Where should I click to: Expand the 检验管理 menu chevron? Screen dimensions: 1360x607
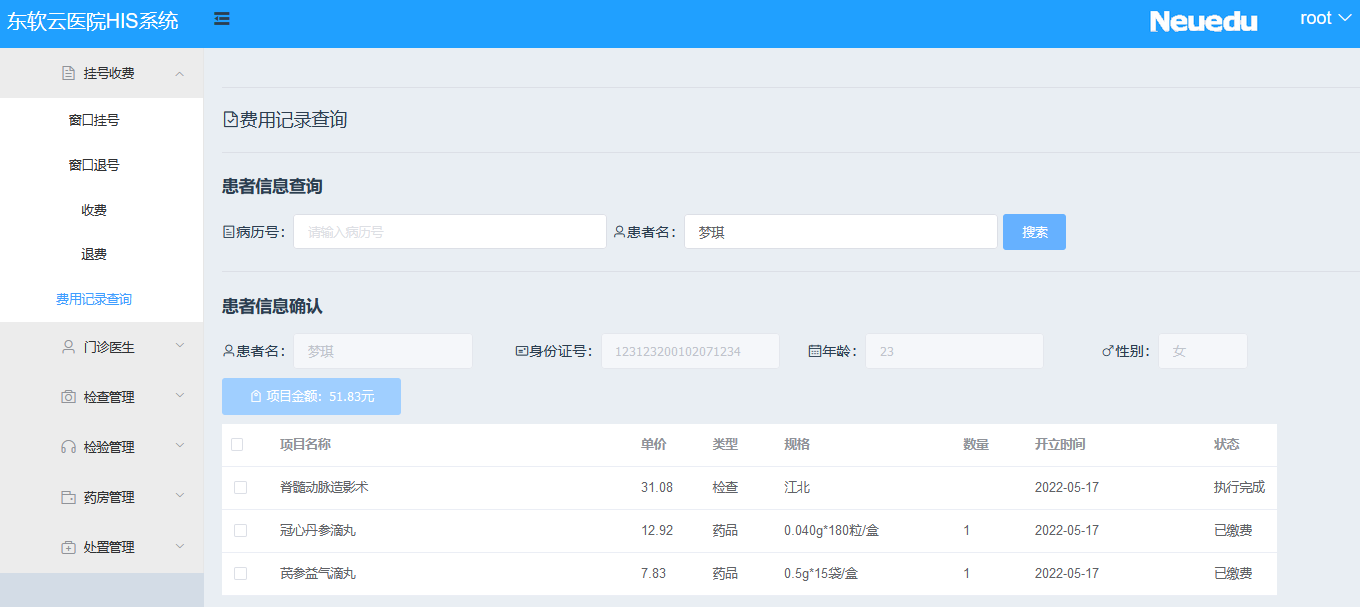pyautogui.click(x=180, y=446)
